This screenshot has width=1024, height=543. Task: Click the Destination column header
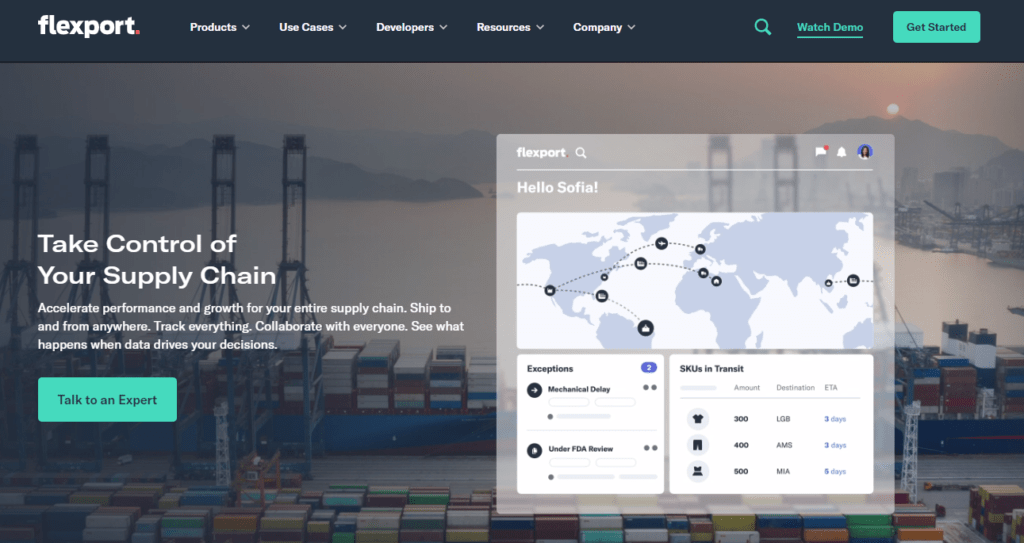tap(795, 387)
